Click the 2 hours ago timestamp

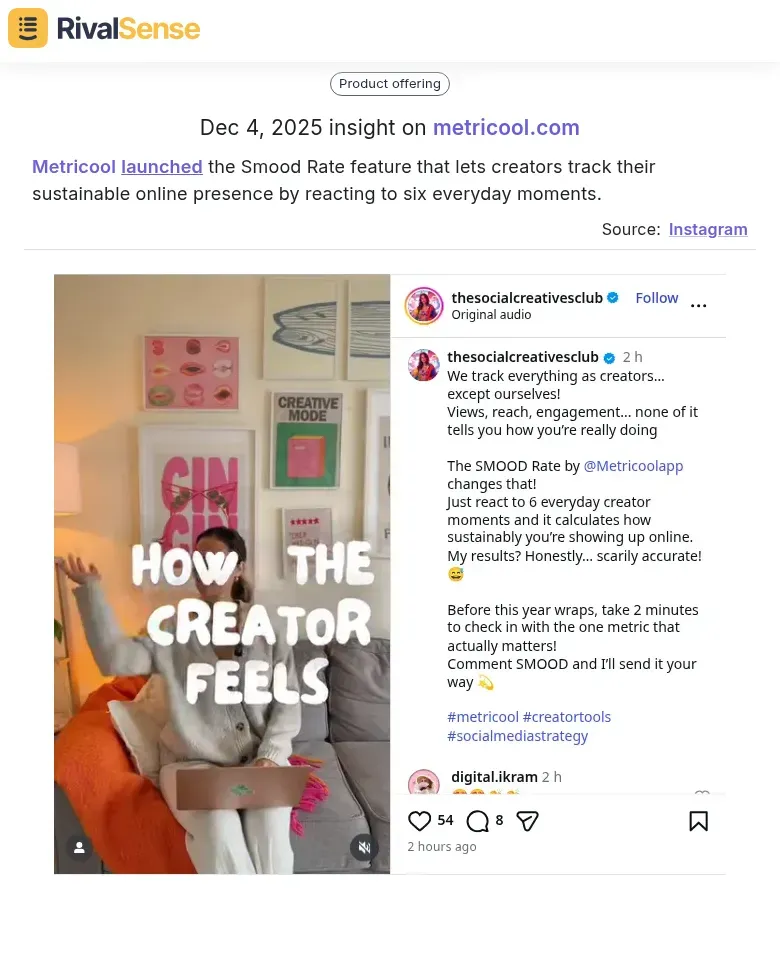(441, 846)
